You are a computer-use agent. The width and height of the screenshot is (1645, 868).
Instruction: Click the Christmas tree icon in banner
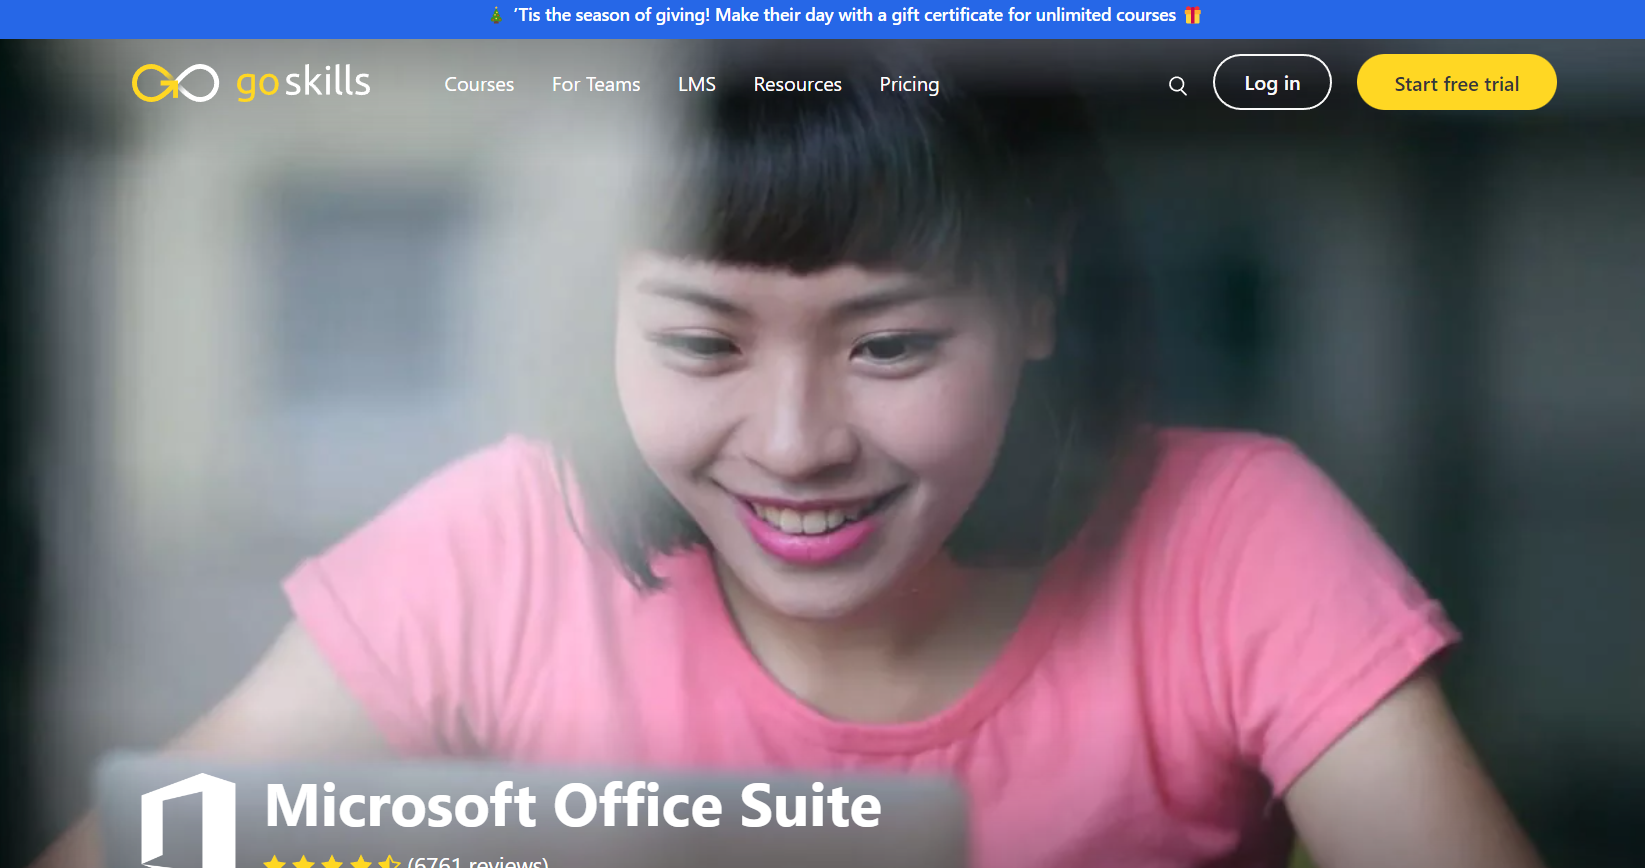click(x=496, y=15)
